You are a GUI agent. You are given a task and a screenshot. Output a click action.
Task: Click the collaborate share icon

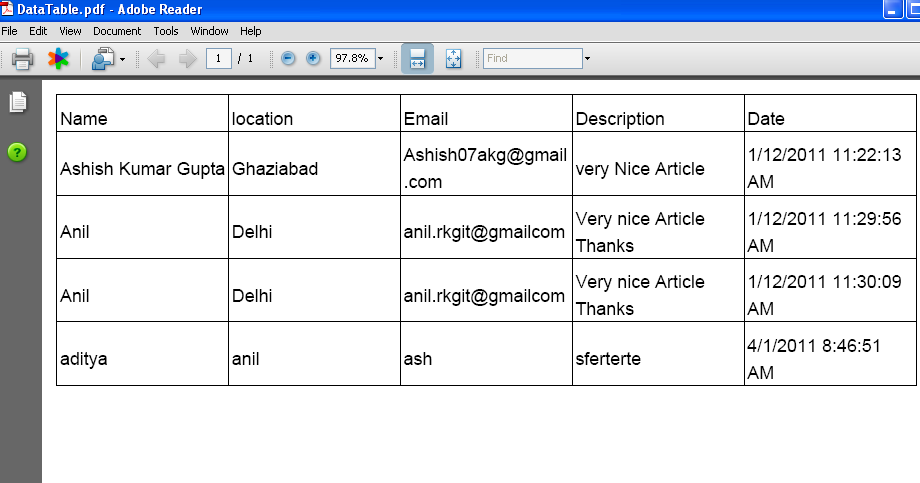tap(103, 59)
